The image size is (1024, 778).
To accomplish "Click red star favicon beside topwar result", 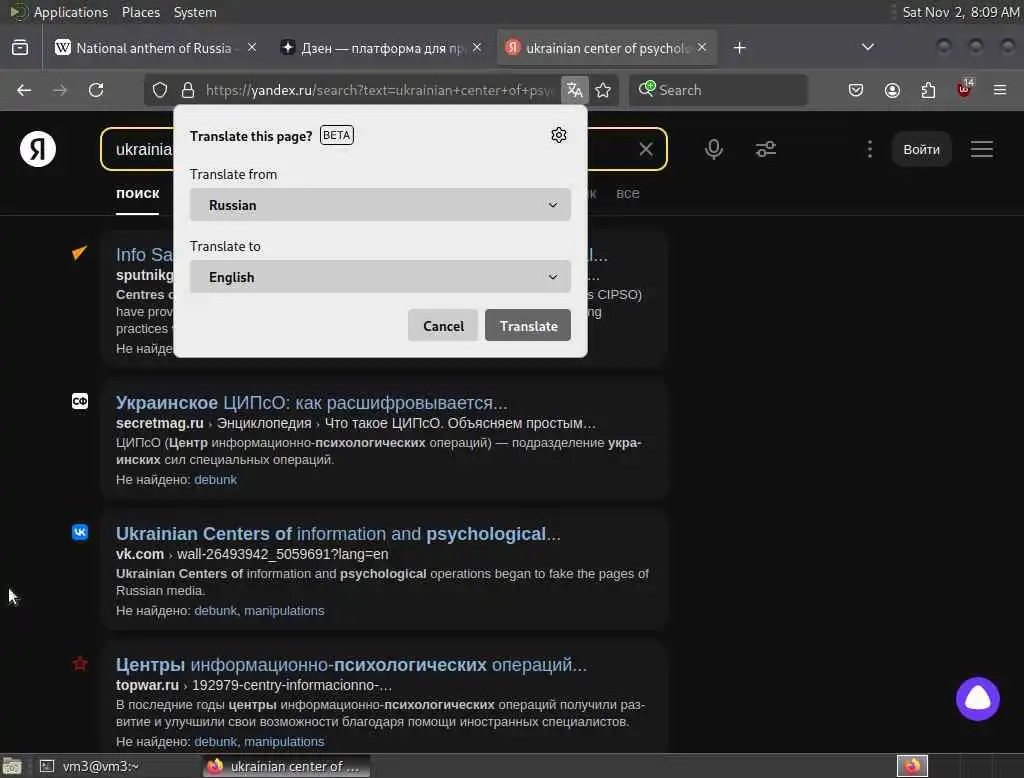I will coord(80,664).
